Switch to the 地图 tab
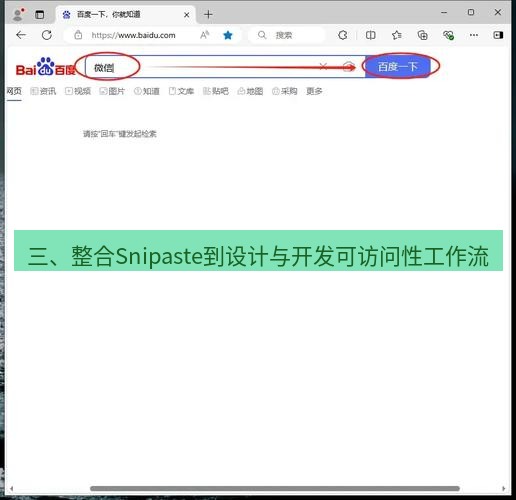Screen dimensions: 516x500 [250, 91]
